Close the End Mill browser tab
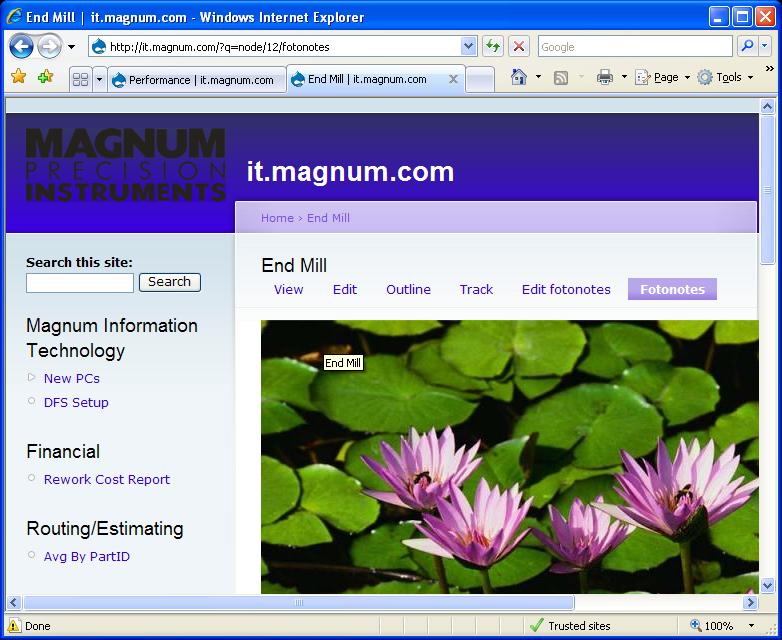Screen dimensions: 782x640 453,79
